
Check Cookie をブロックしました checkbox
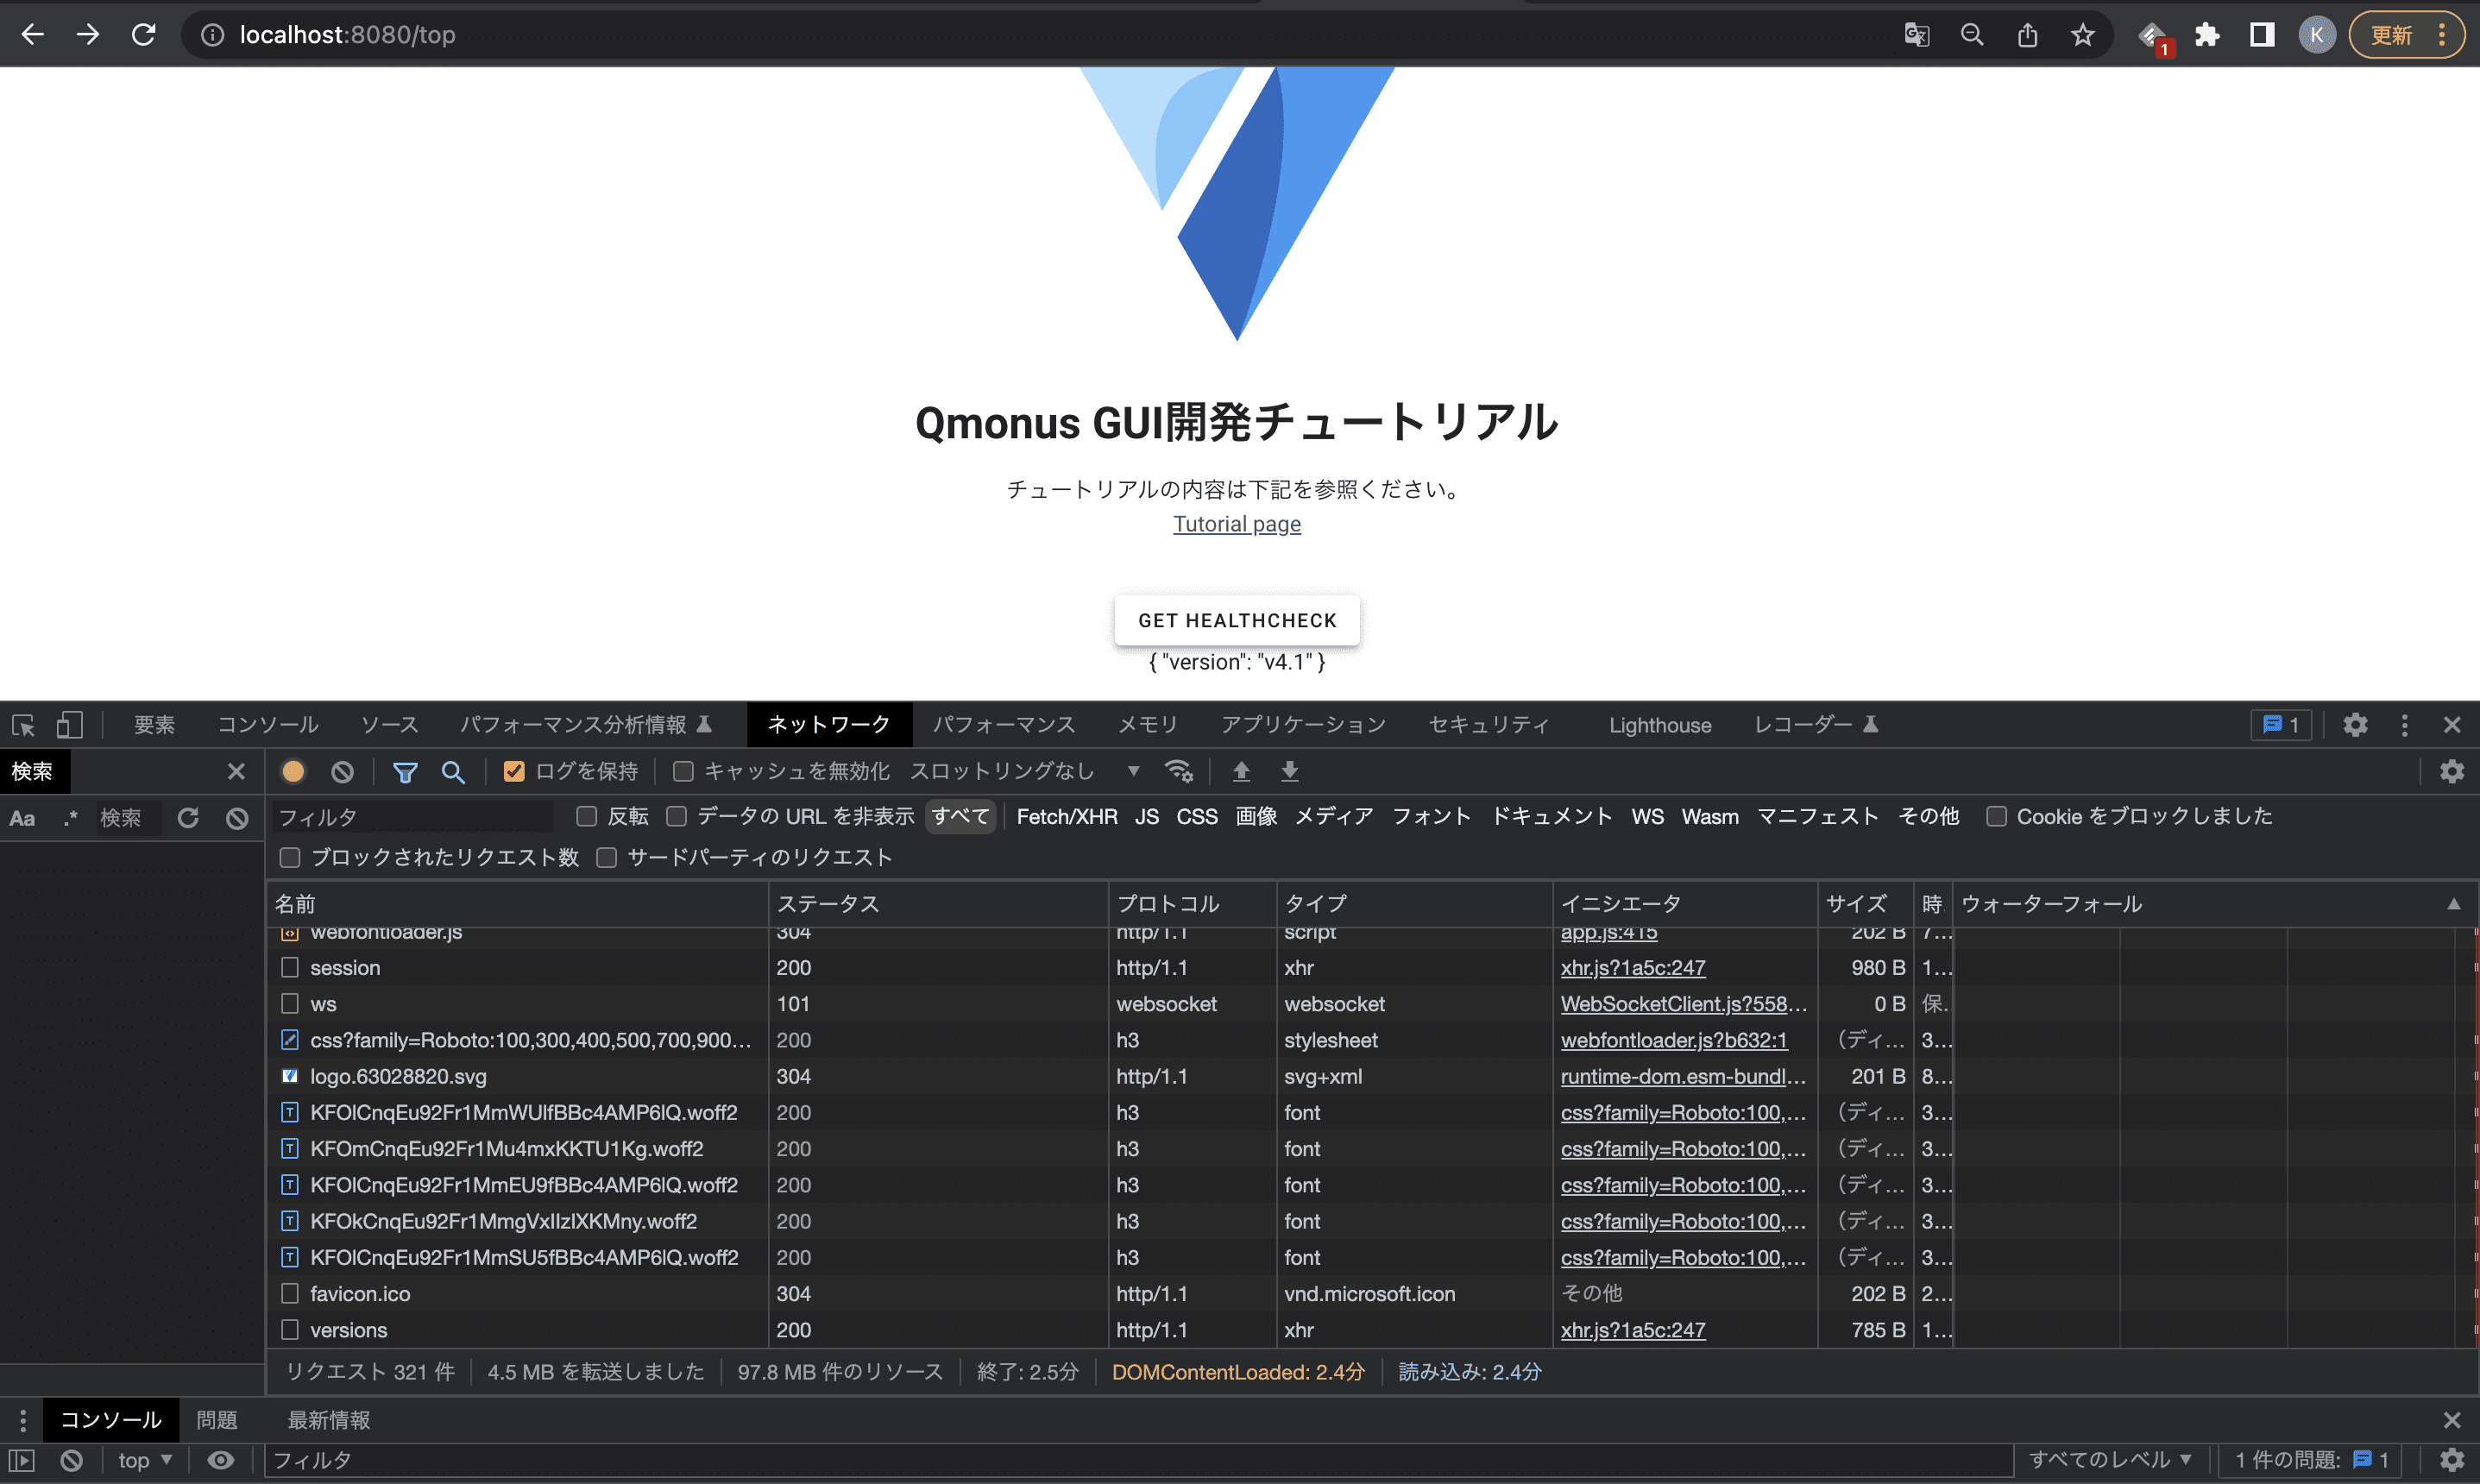coord(1996,817)
